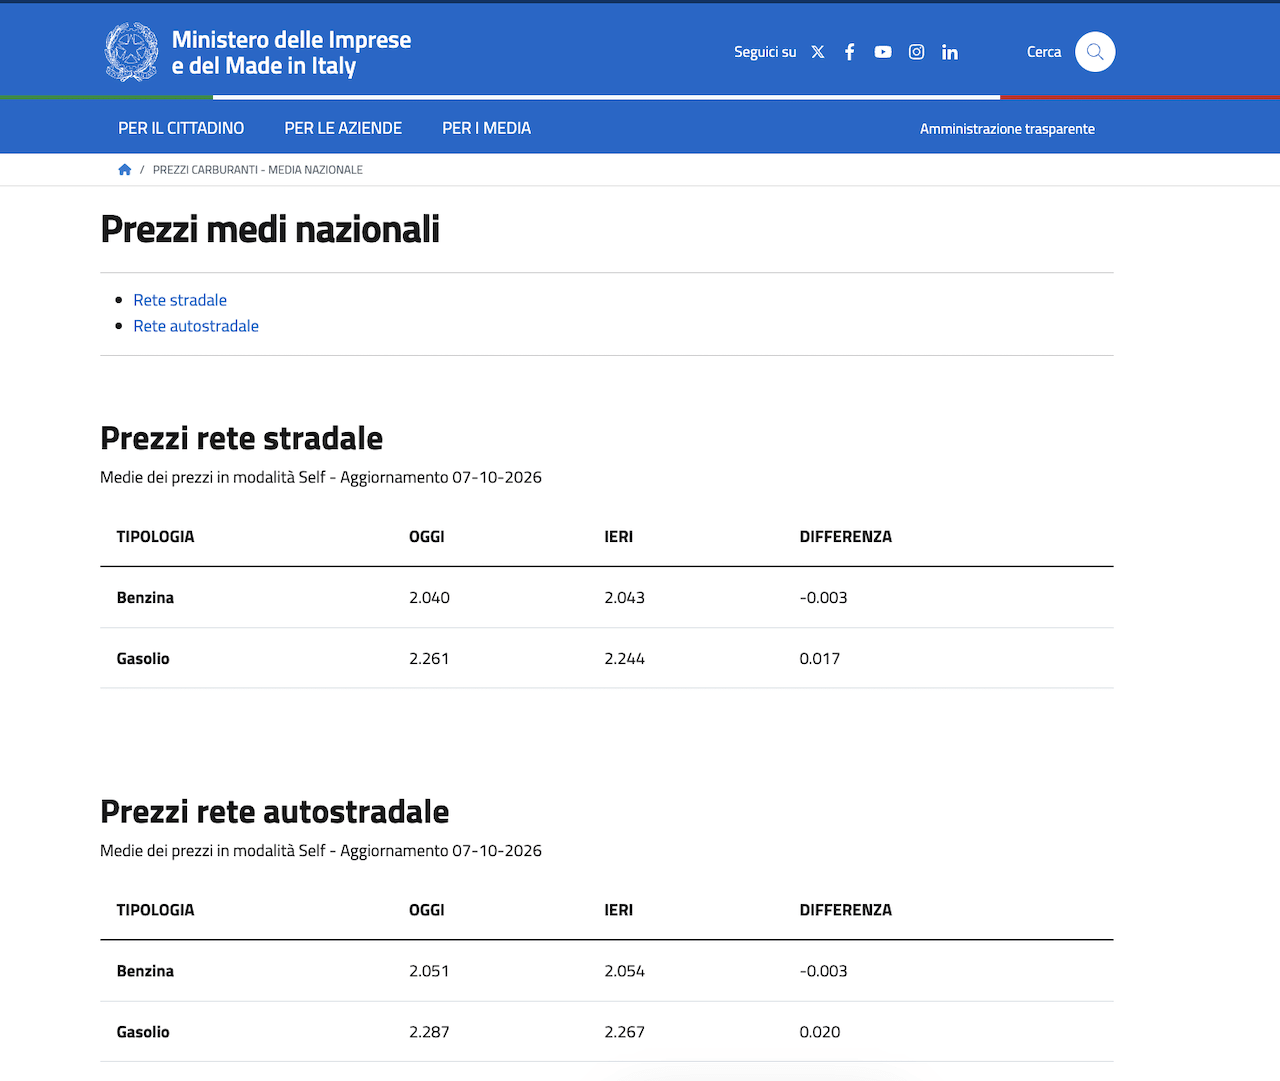Open the Per i media menu

(x=487, y=128)
